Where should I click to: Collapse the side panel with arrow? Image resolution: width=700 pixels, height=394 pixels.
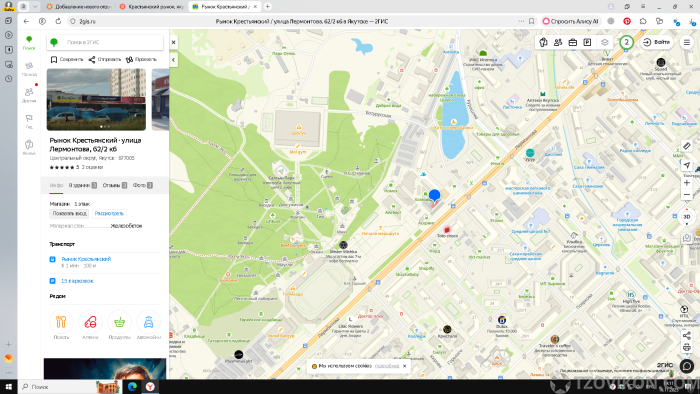click(174, 59)
